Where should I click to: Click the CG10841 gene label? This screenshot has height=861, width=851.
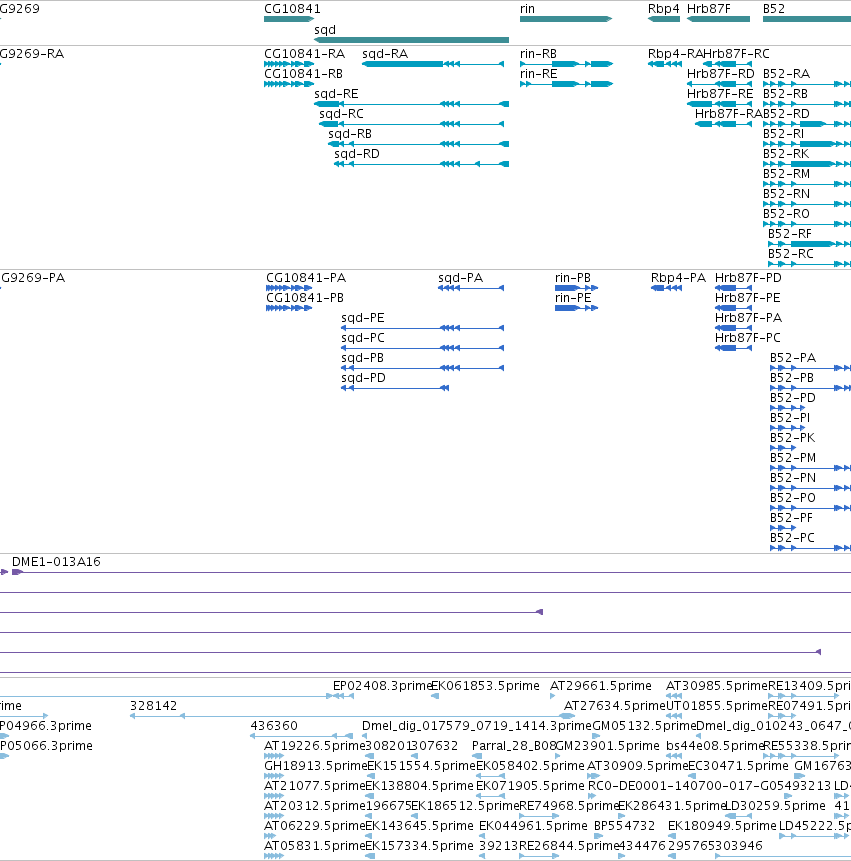point(292,9)
